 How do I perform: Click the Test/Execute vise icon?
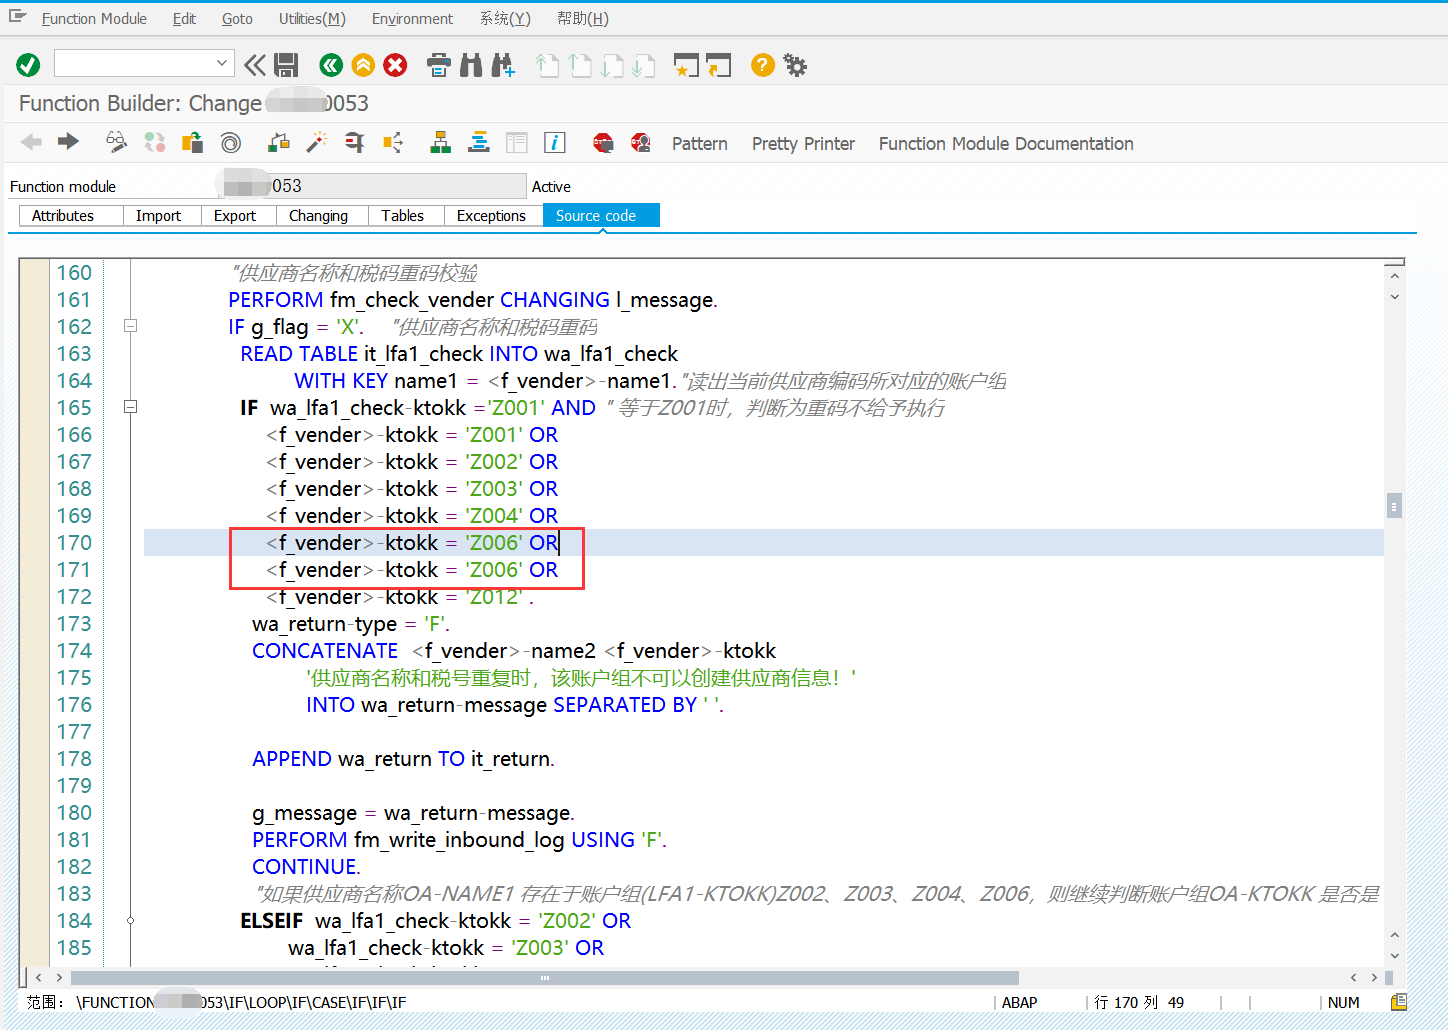point(355,142)
